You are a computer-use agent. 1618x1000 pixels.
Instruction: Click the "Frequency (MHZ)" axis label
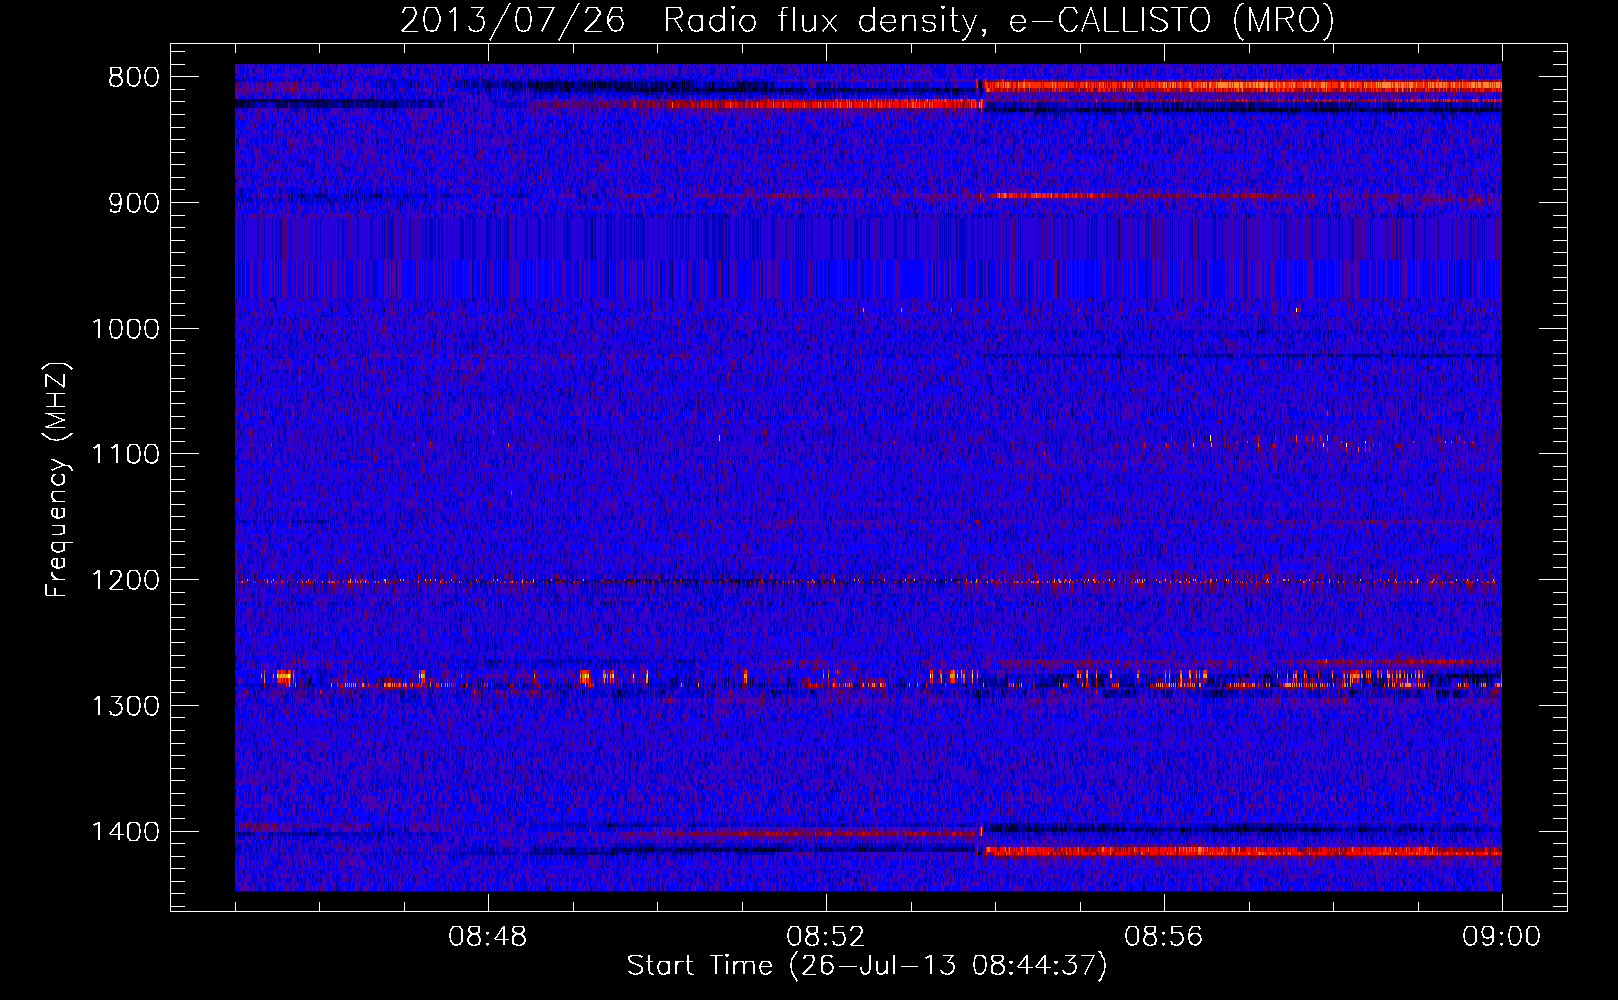(57, 480)
